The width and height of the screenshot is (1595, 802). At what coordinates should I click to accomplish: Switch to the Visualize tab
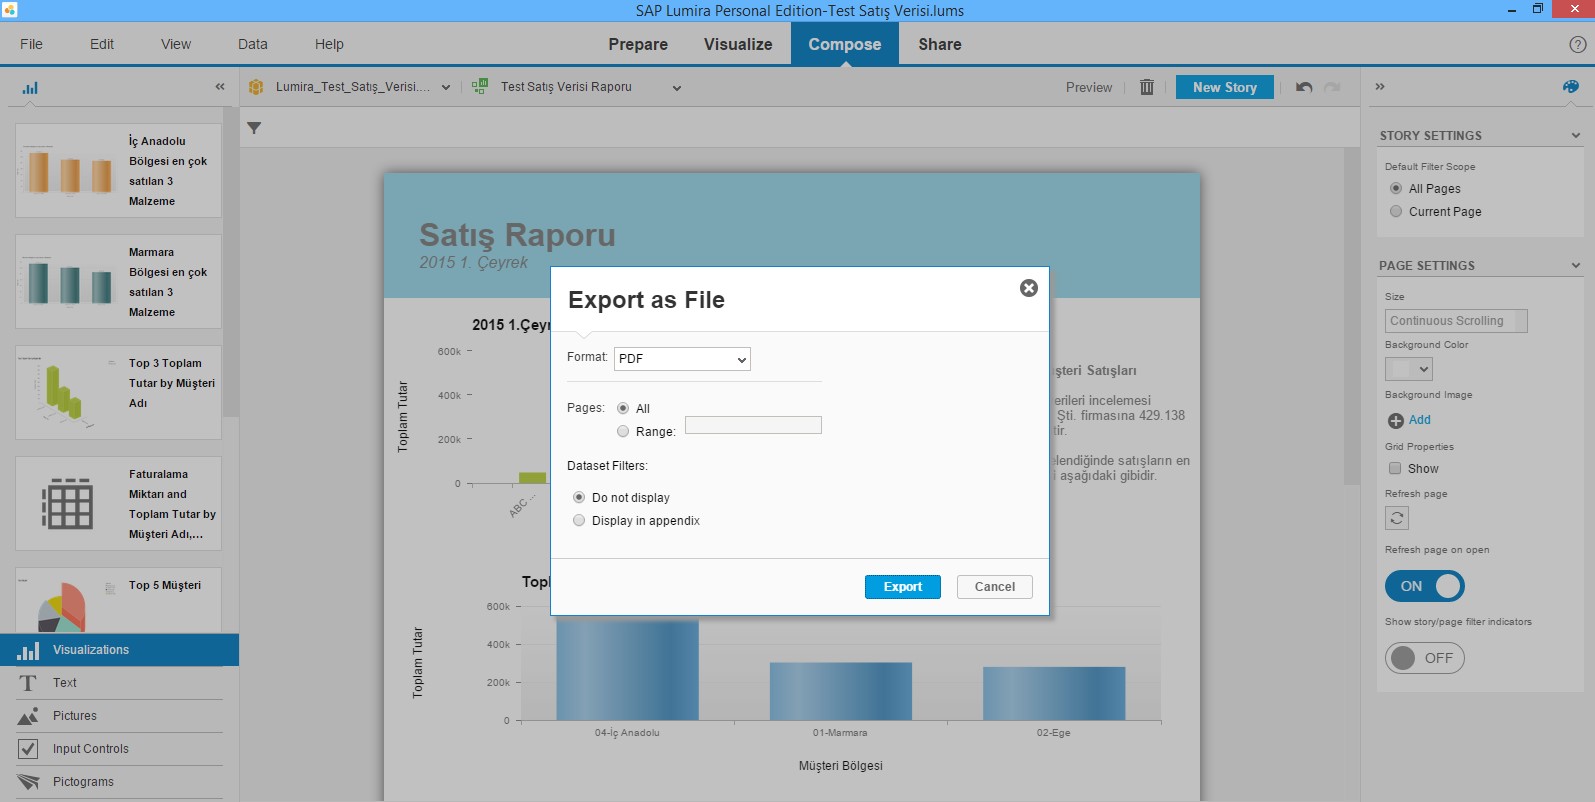[737, 44]
